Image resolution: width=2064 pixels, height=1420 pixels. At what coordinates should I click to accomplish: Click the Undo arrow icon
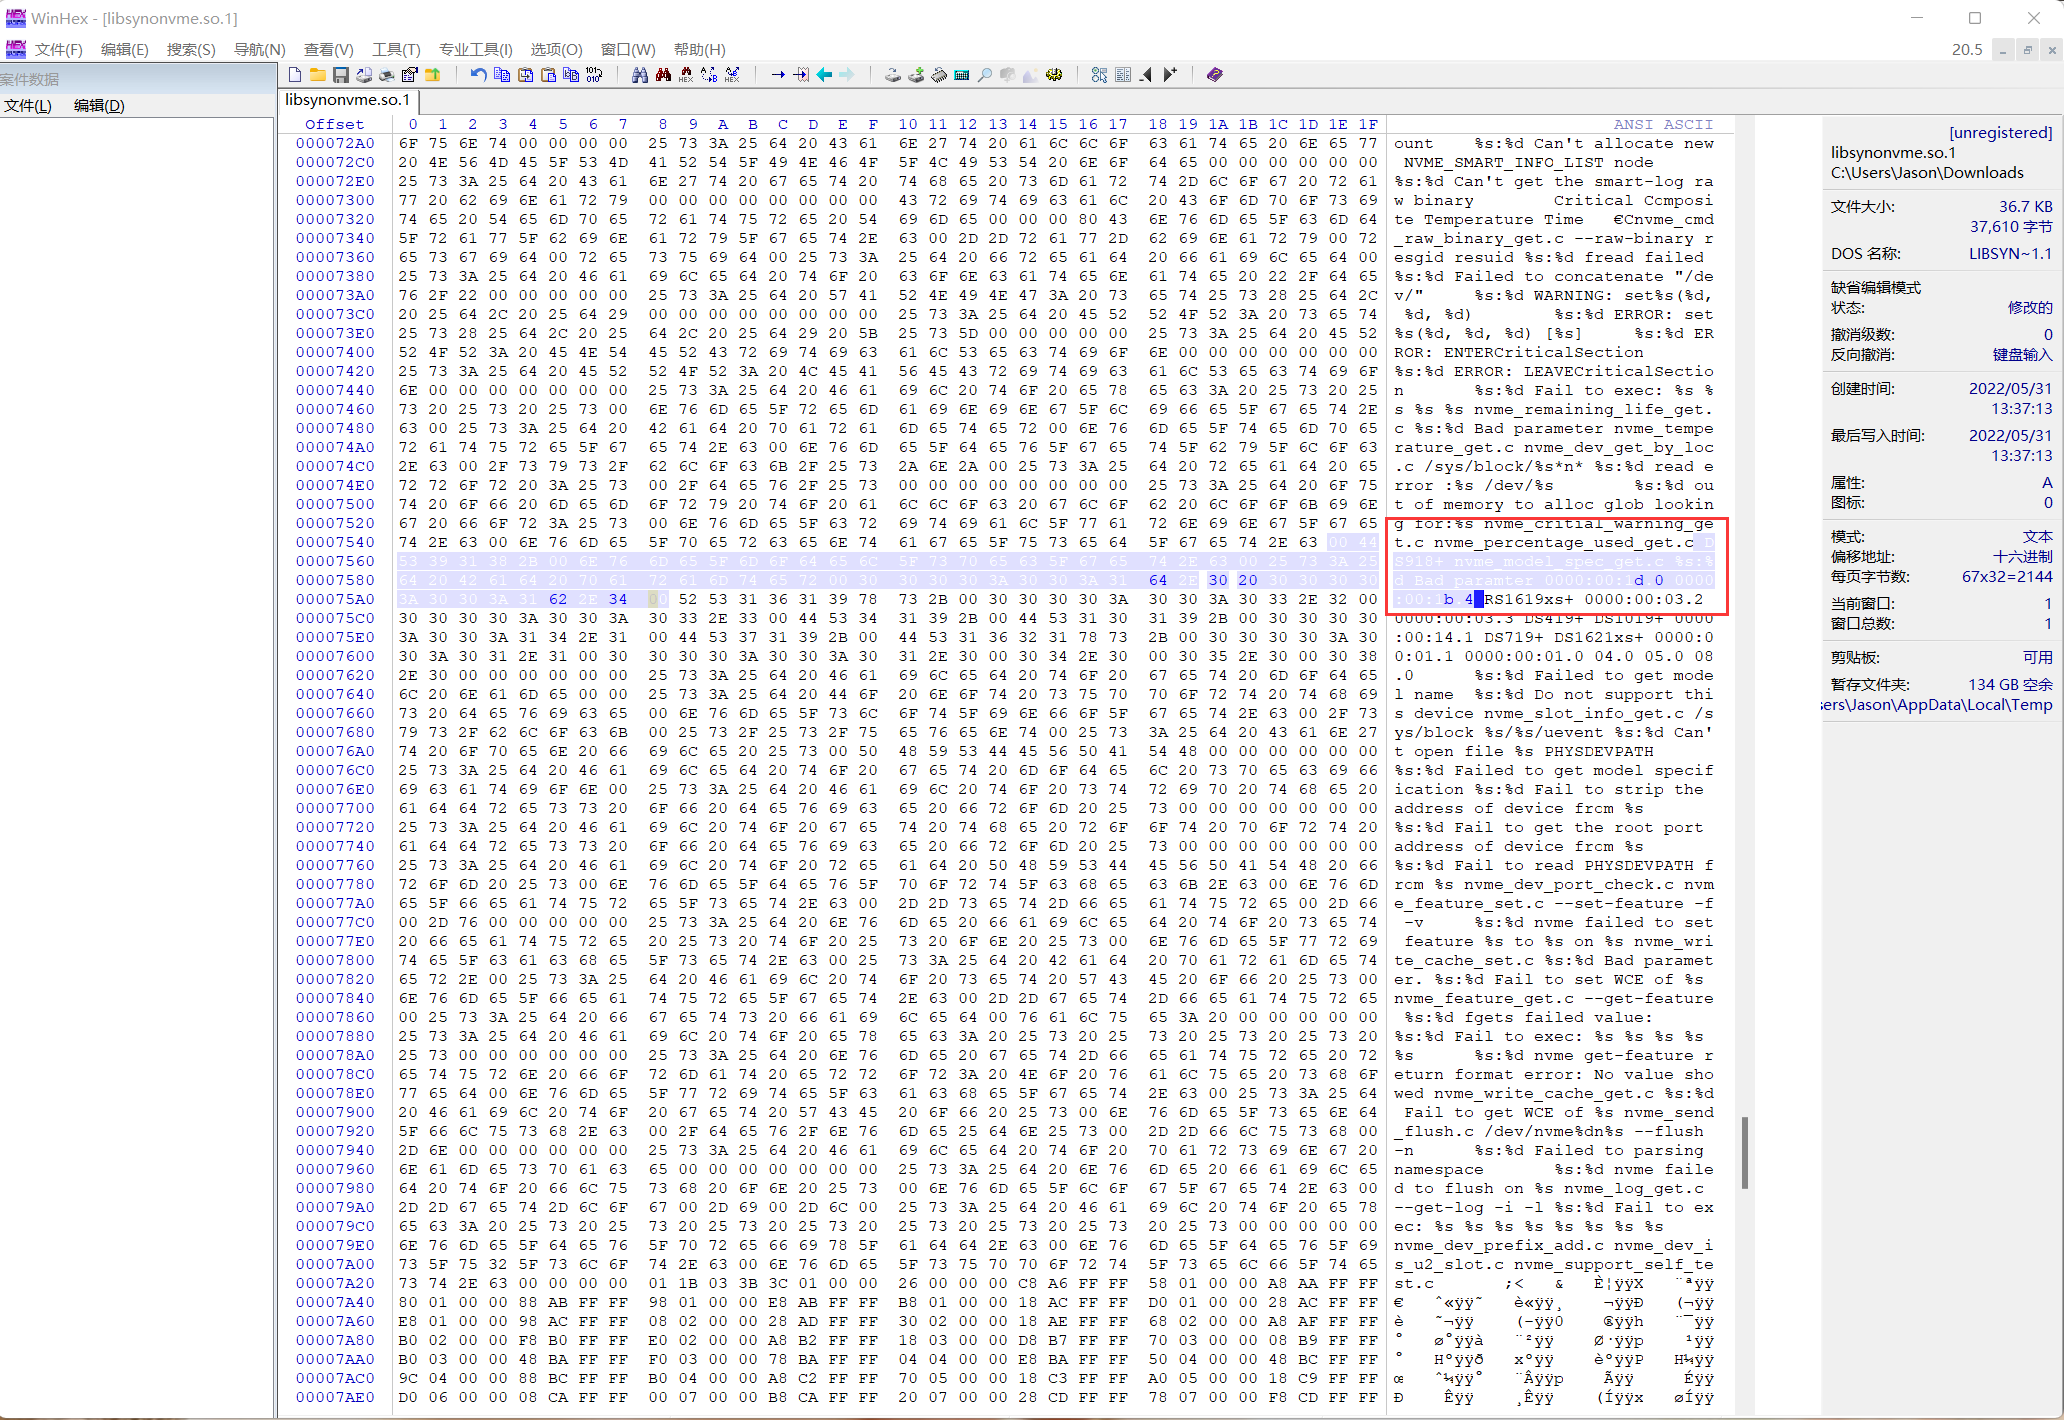click(x=478, y=75)
